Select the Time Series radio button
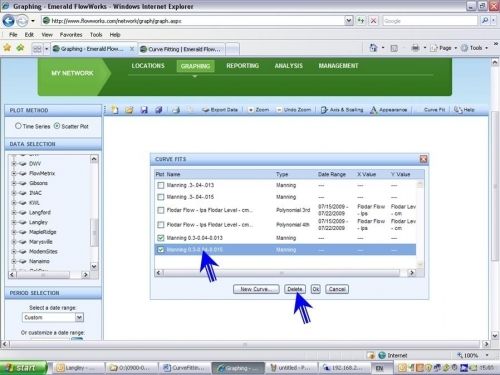The image size is (500, 375). pos(18,126)
